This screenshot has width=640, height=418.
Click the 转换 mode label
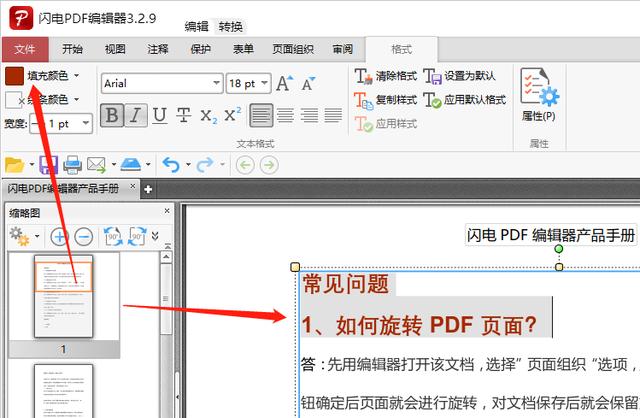231,27
